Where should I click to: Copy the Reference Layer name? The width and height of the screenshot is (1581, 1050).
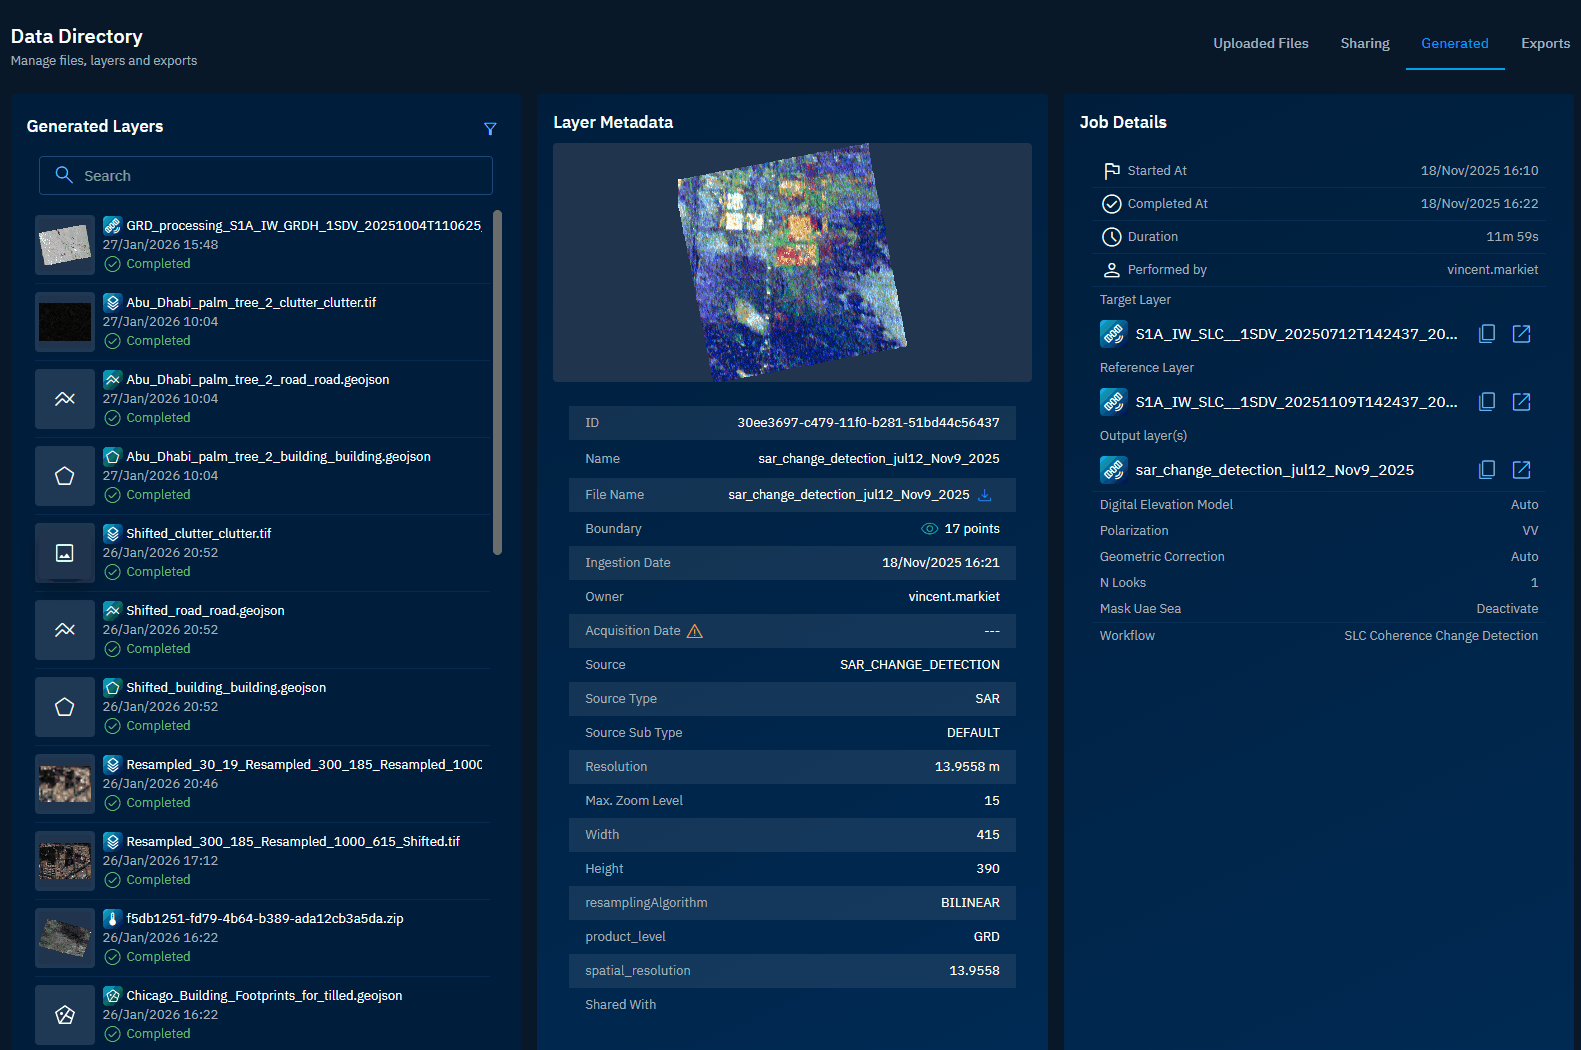pos(1487,402)
